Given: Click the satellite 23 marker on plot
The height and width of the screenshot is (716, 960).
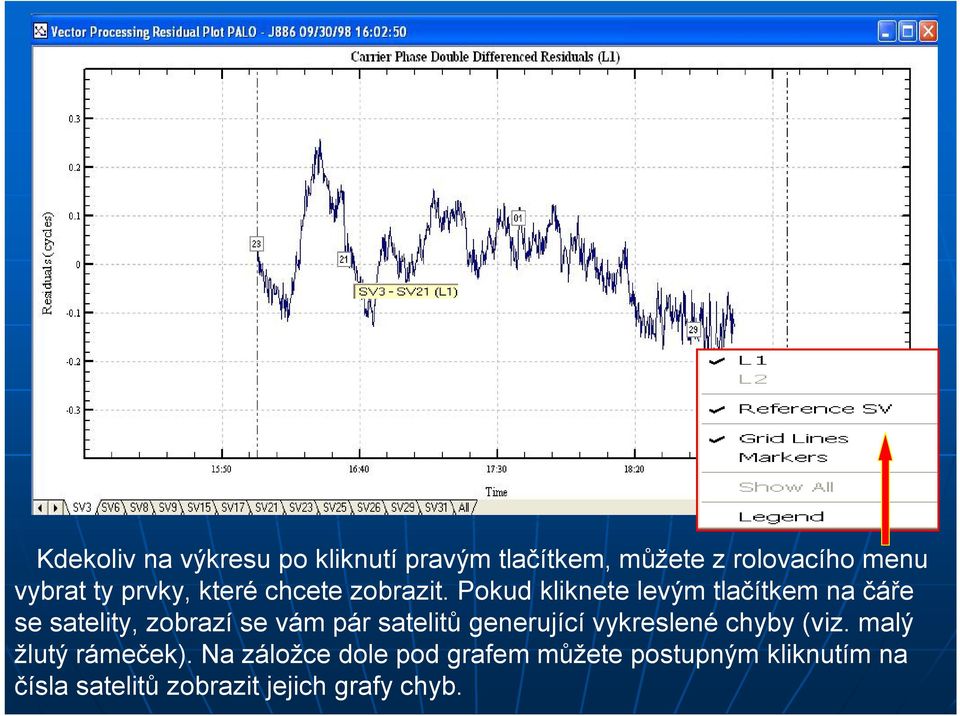Looking at the screenshot, I should (257, 244).
